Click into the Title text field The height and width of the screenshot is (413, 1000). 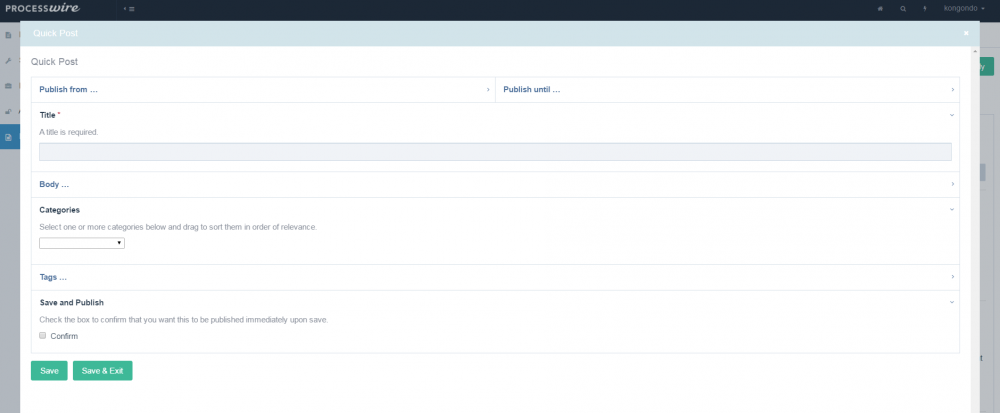click(495, 152)
